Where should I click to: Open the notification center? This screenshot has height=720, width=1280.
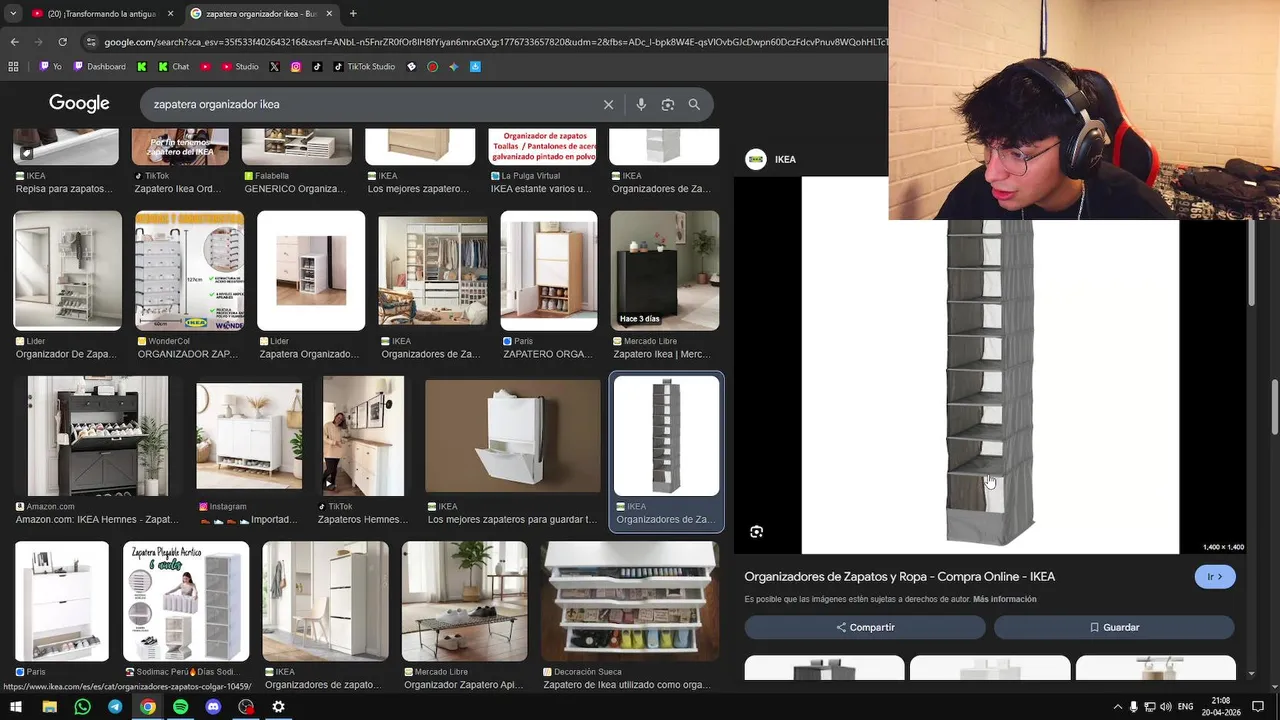click(x=1260, y=707)
